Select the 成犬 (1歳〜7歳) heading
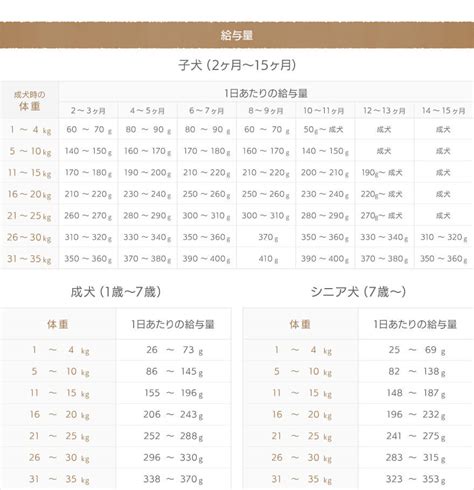The width and height of the screenshot is (474, 490). pyautogui.click(x=116, y=292)
